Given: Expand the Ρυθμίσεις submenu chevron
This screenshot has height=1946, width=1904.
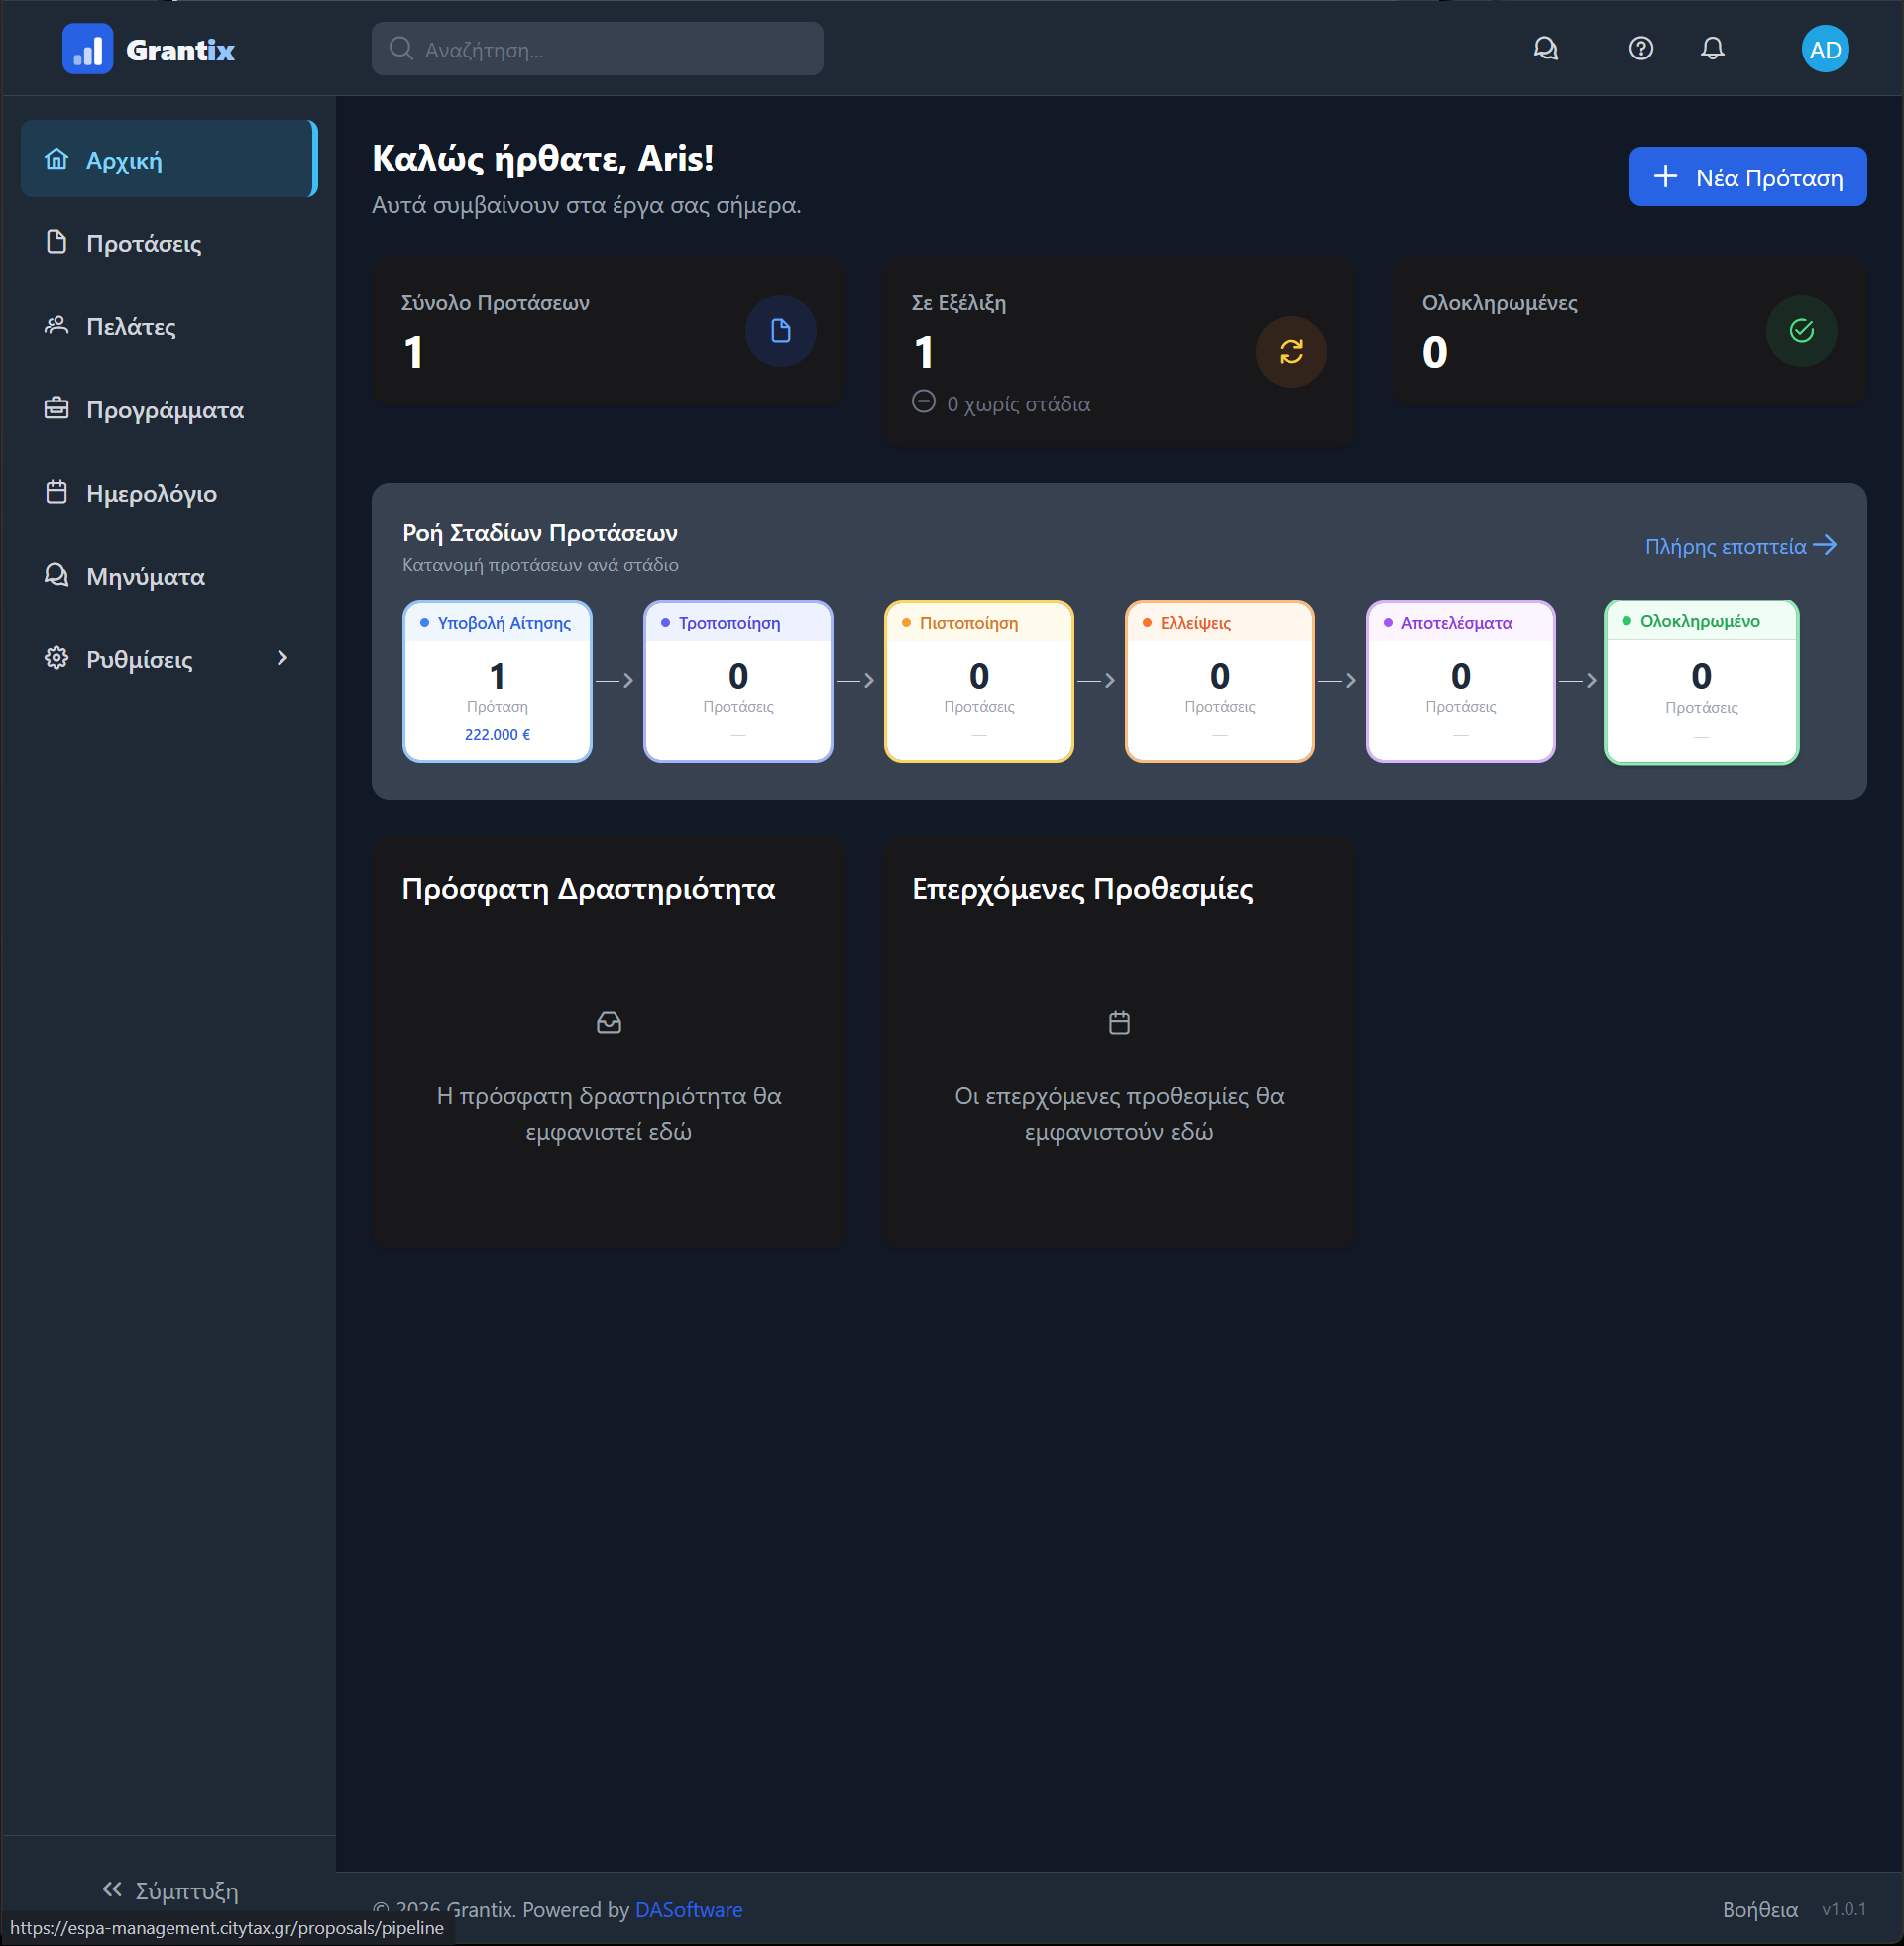Looking at the screenshot, I should point(282,658).
